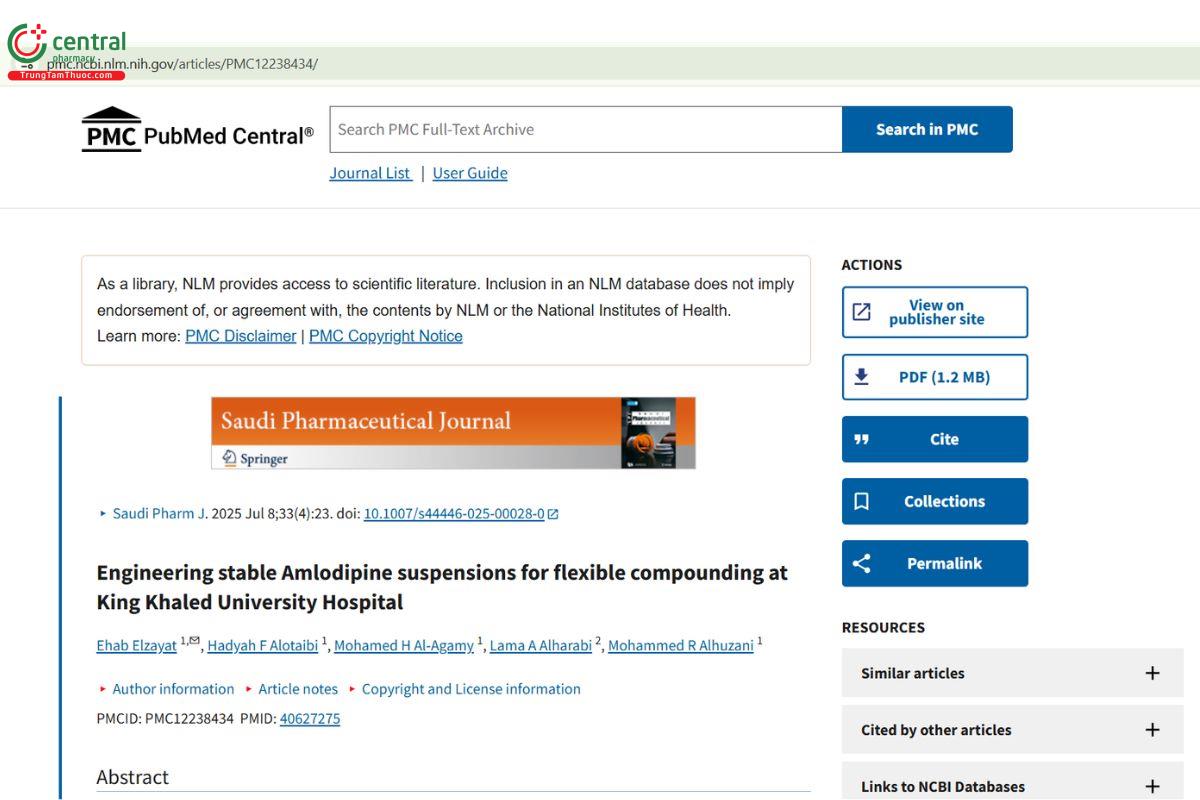1200x800 pixels.
Task: Open the Journal List link
Action: point(370,173)
